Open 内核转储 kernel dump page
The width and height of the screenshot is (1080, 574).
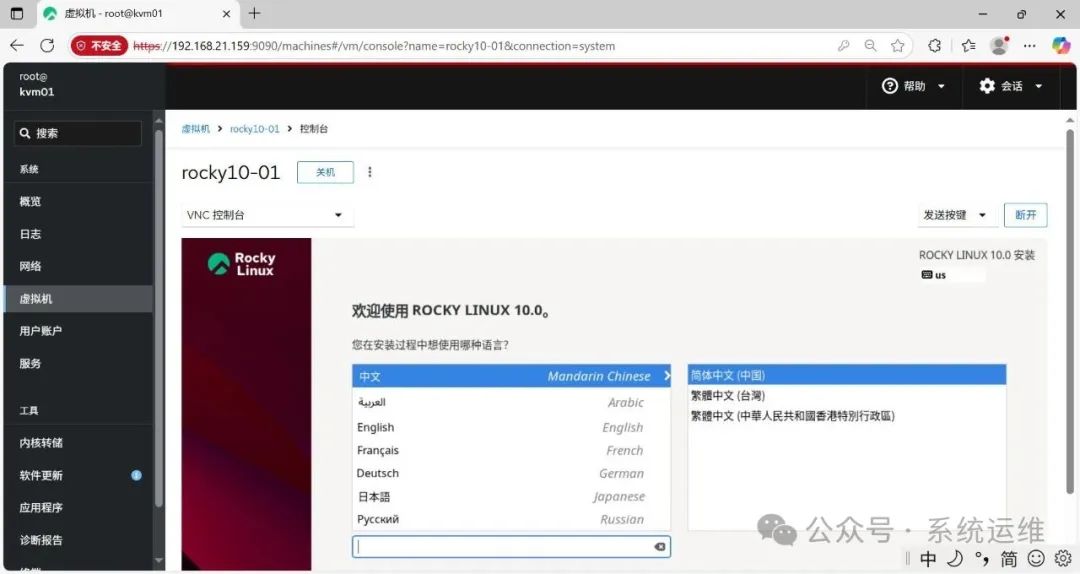(x=78, y=442)
